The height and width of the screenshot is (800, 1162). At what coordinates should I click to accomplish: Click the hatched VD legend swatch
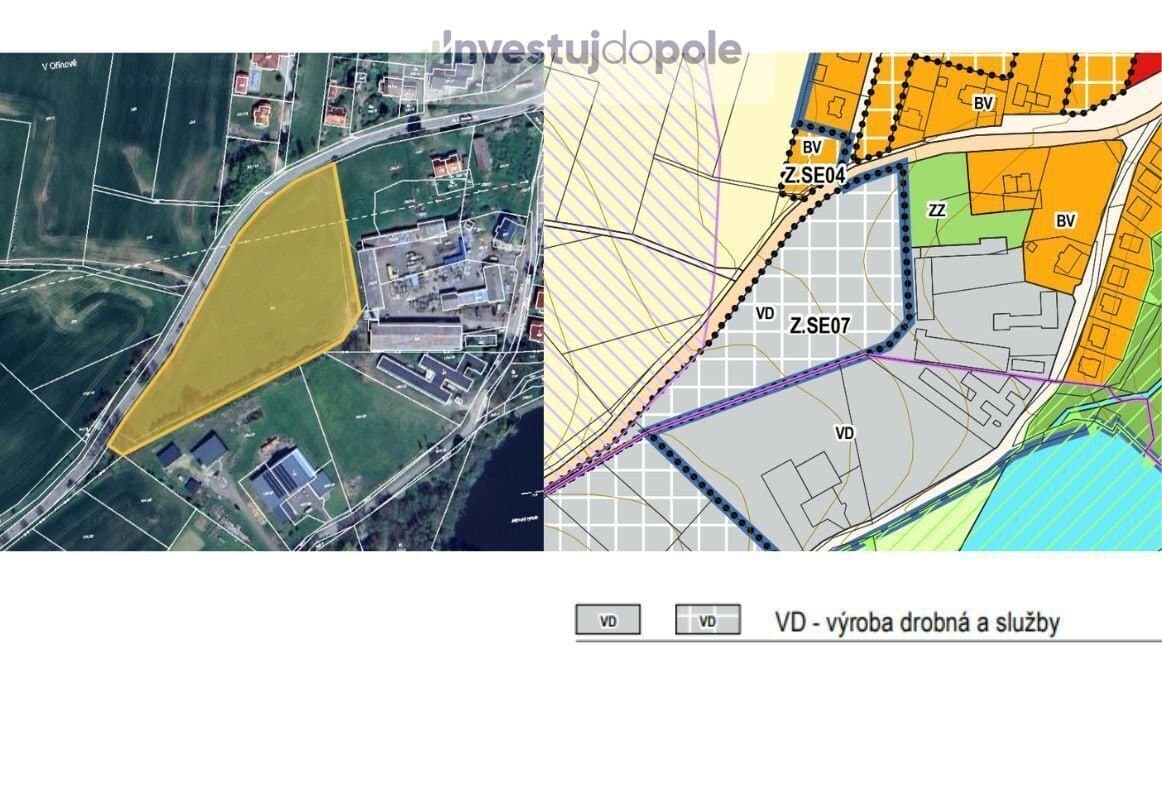(707, 621)
